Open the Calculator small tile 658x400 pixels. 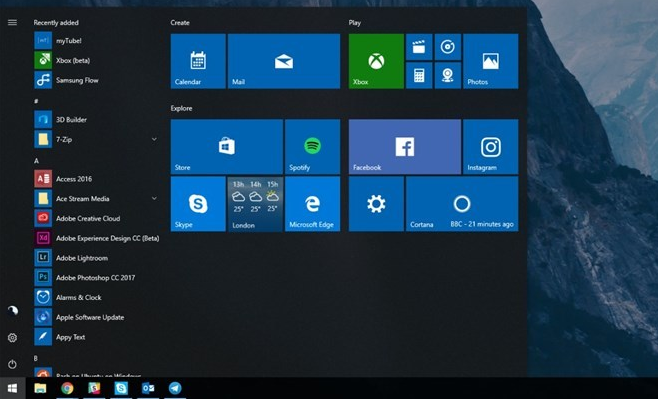pos(419,76)
